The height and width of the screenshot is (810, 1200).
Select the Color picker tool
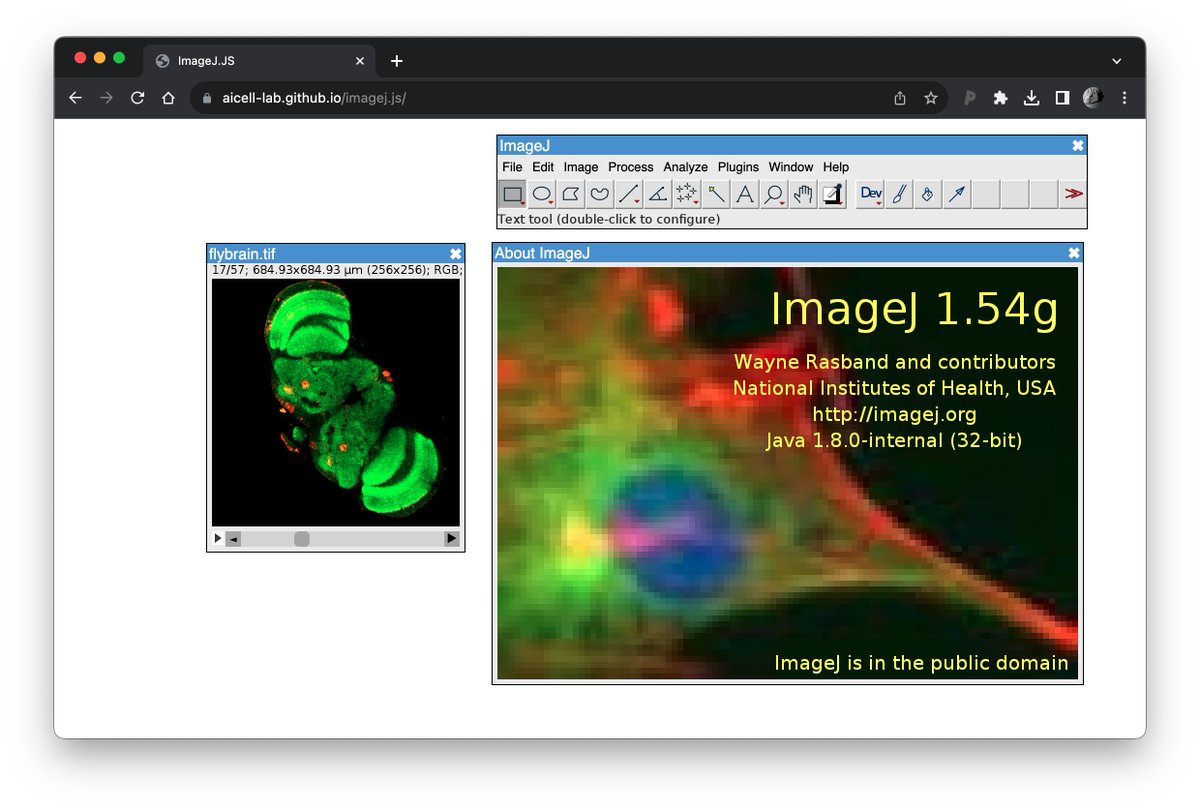[x=832, y=194]
